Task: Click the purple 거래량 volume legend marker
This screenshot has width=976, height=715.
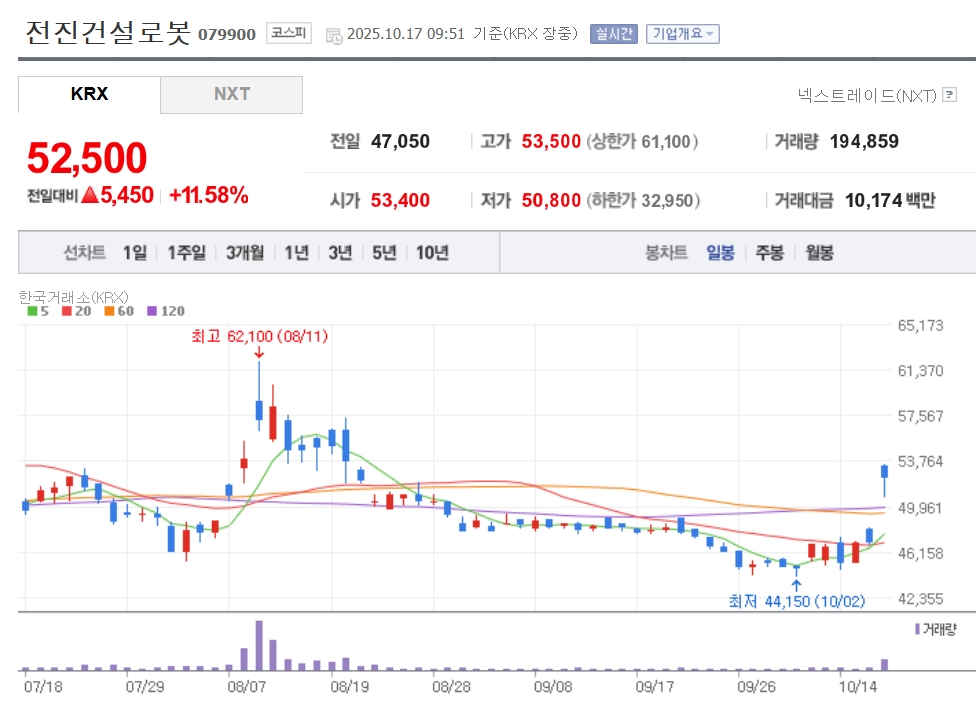Action: [x=917, y=630]
